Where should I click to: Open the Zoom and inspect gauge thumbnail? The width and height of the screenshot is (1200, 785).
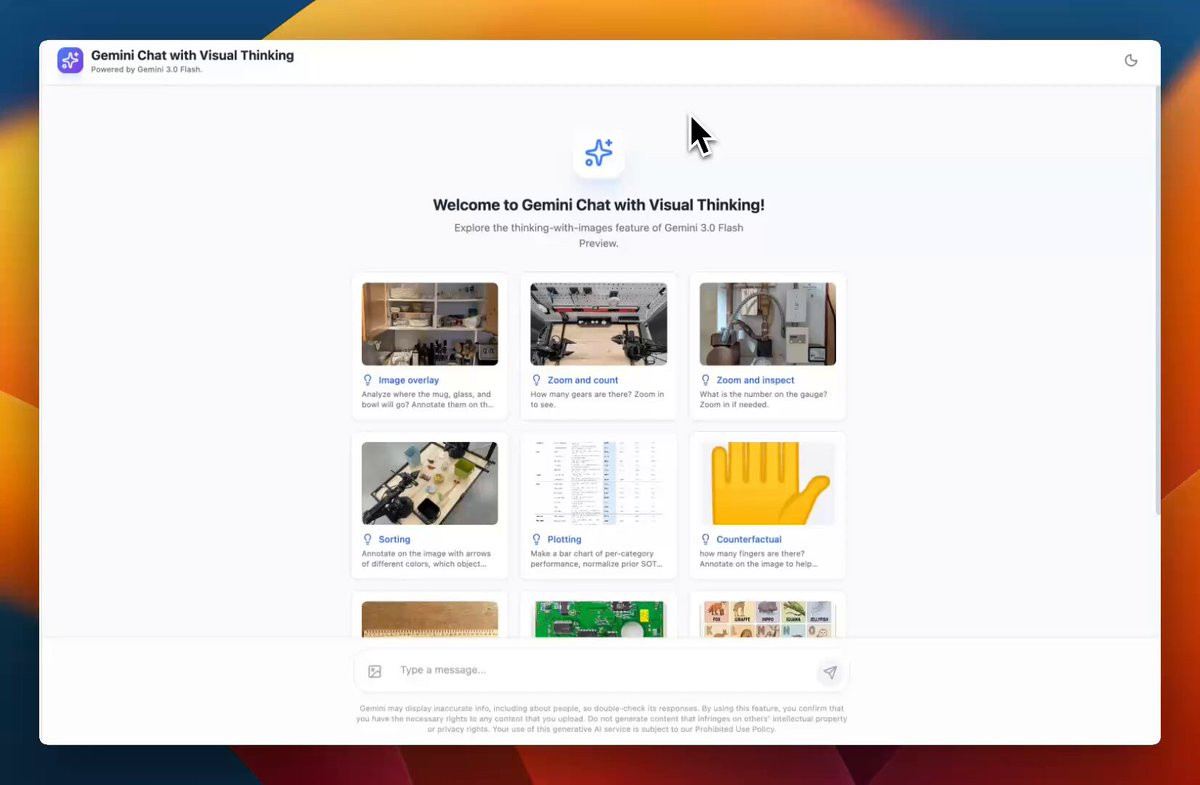tap(768, 324)
